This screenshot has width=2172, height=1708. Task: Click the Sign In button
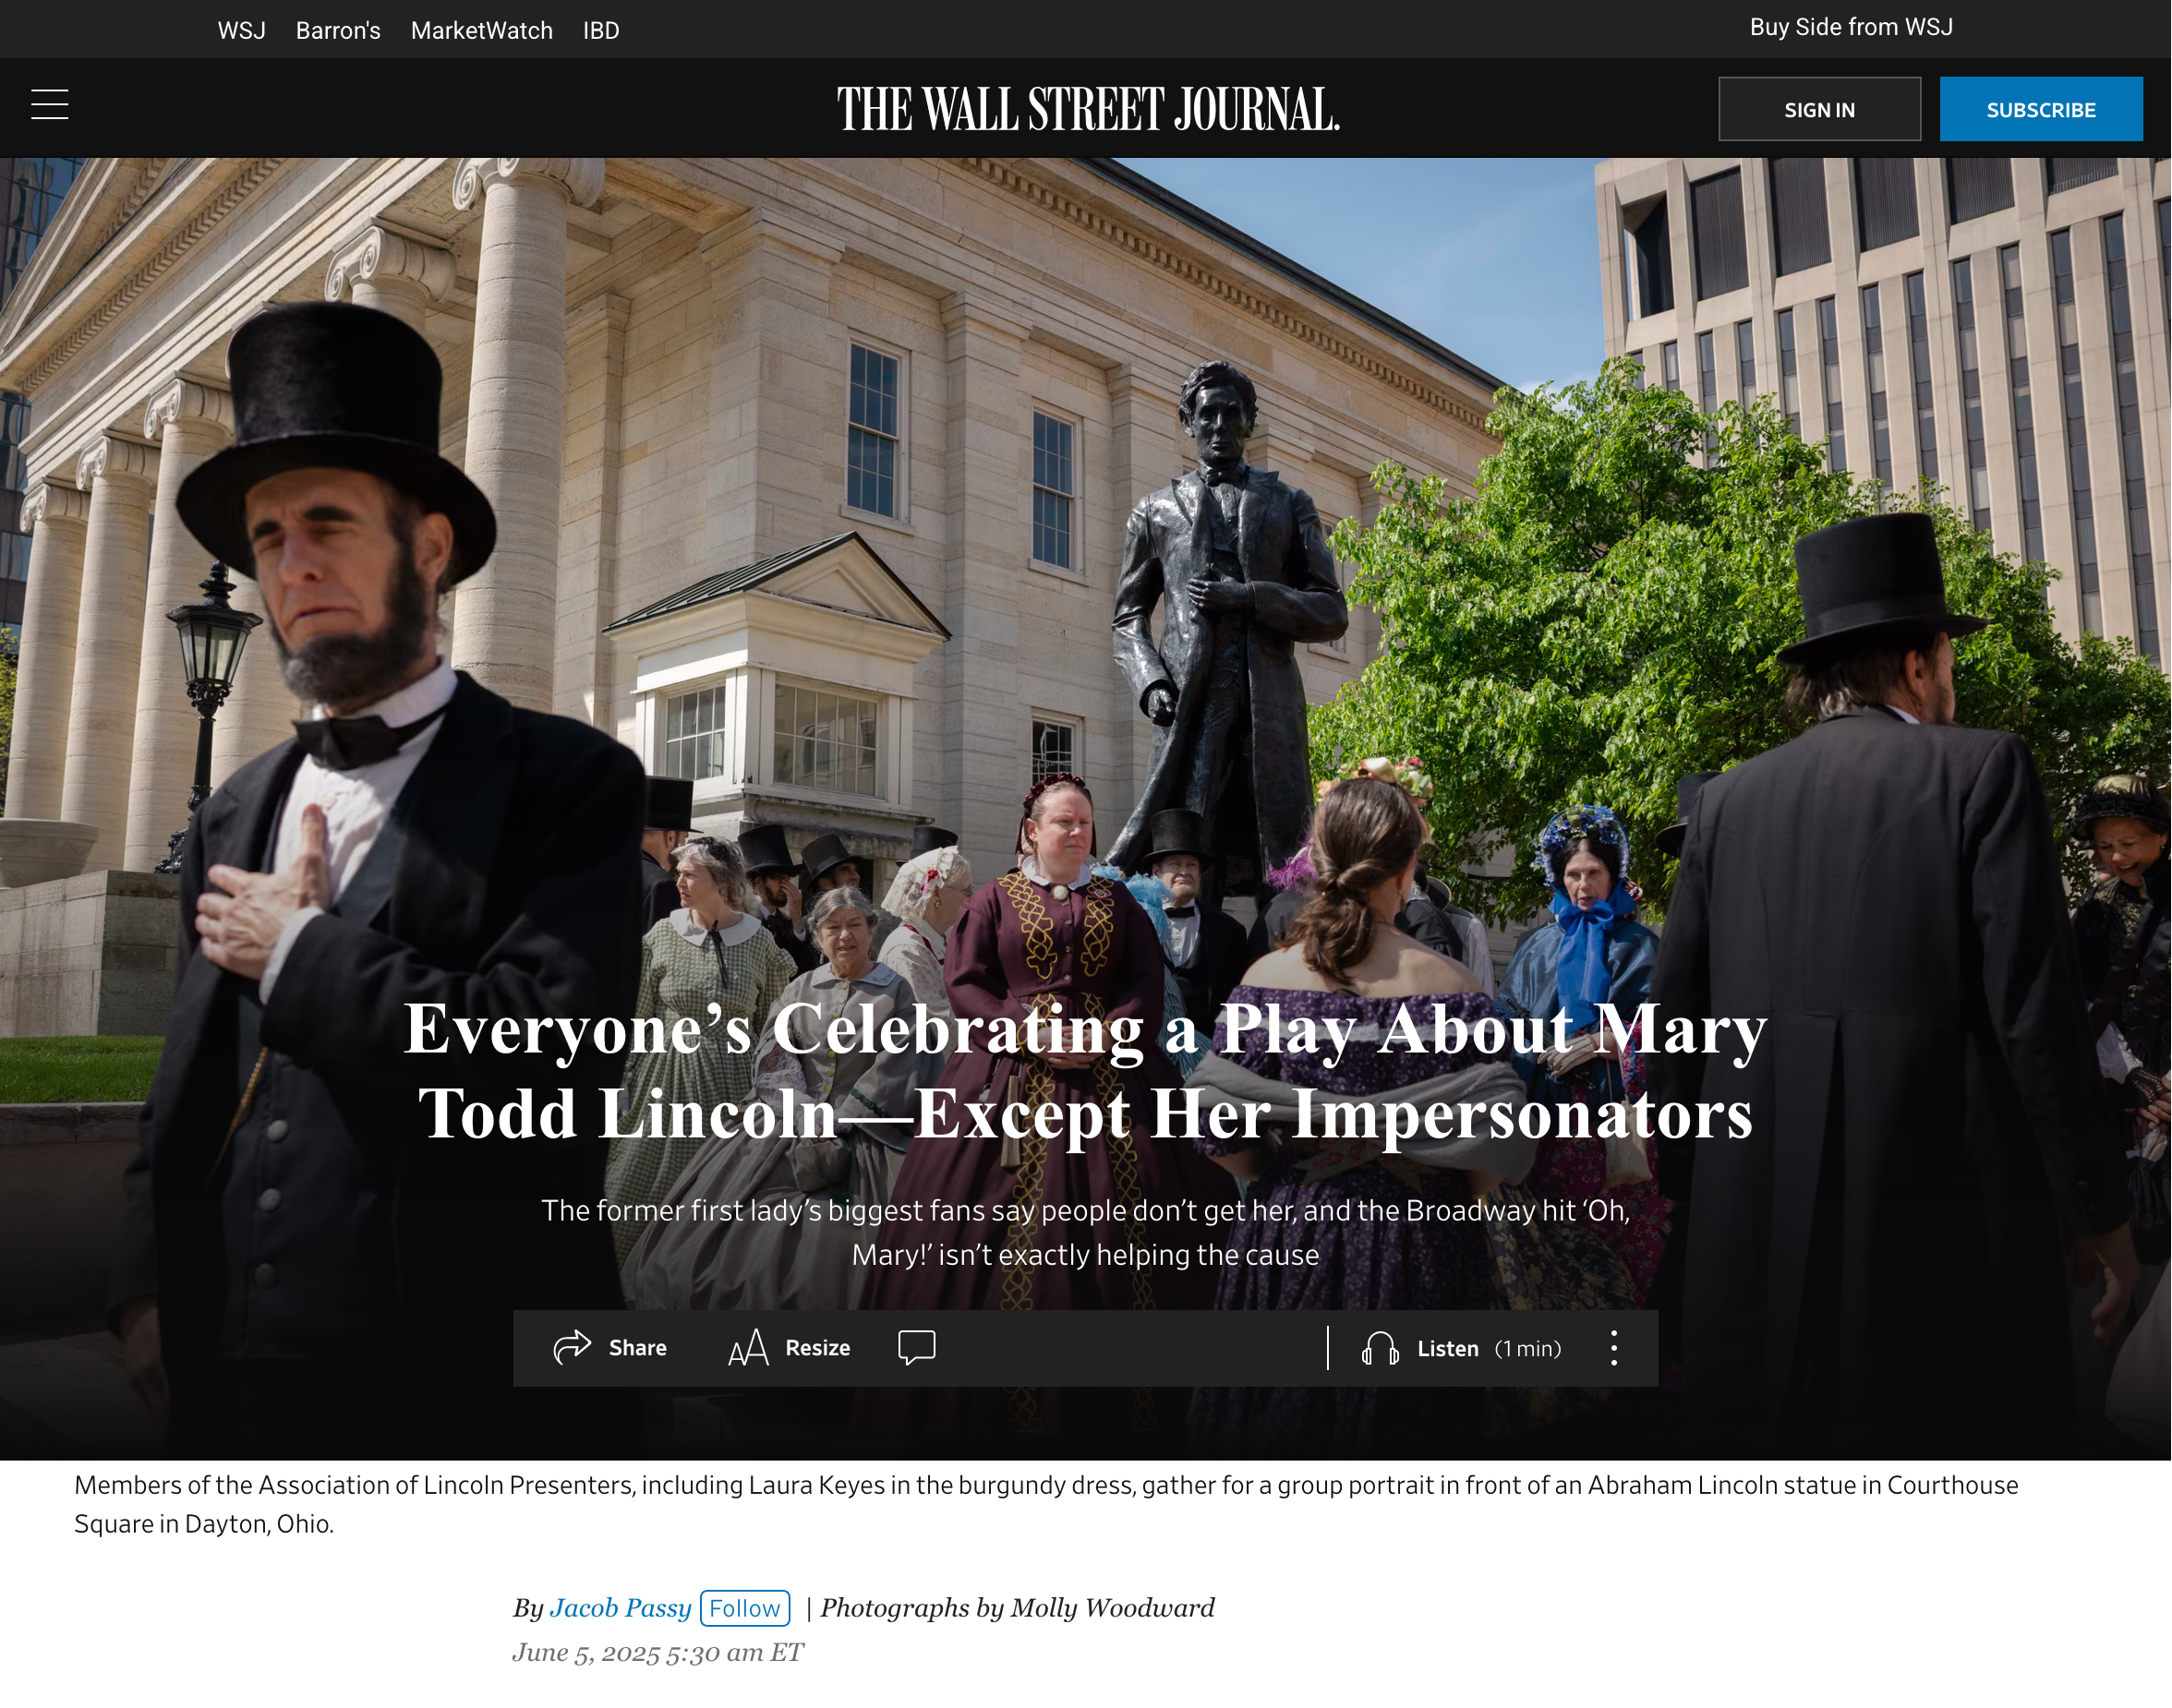[x=1820, y=109]
